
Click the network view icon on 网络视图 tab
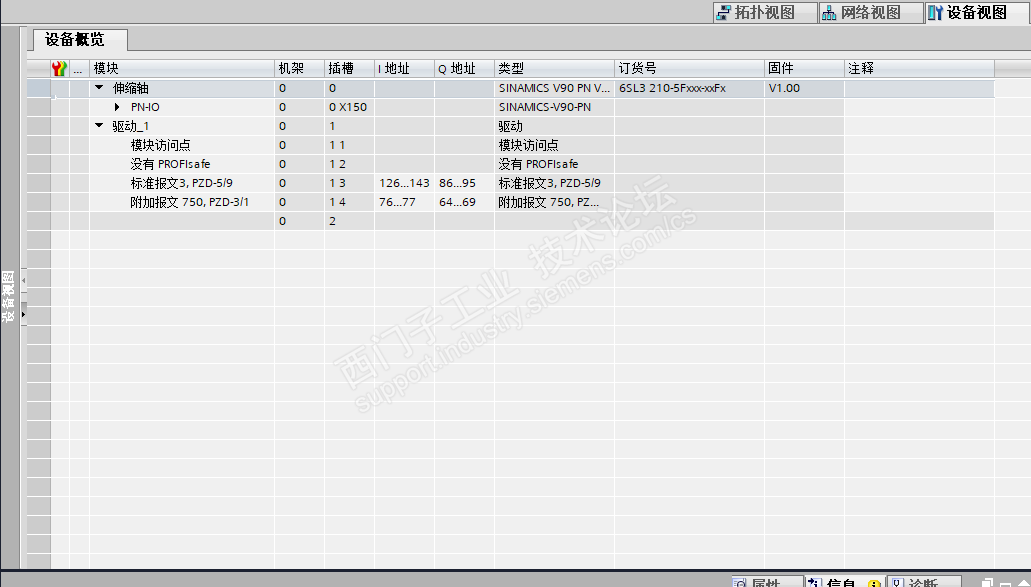[x=829, y=12]
